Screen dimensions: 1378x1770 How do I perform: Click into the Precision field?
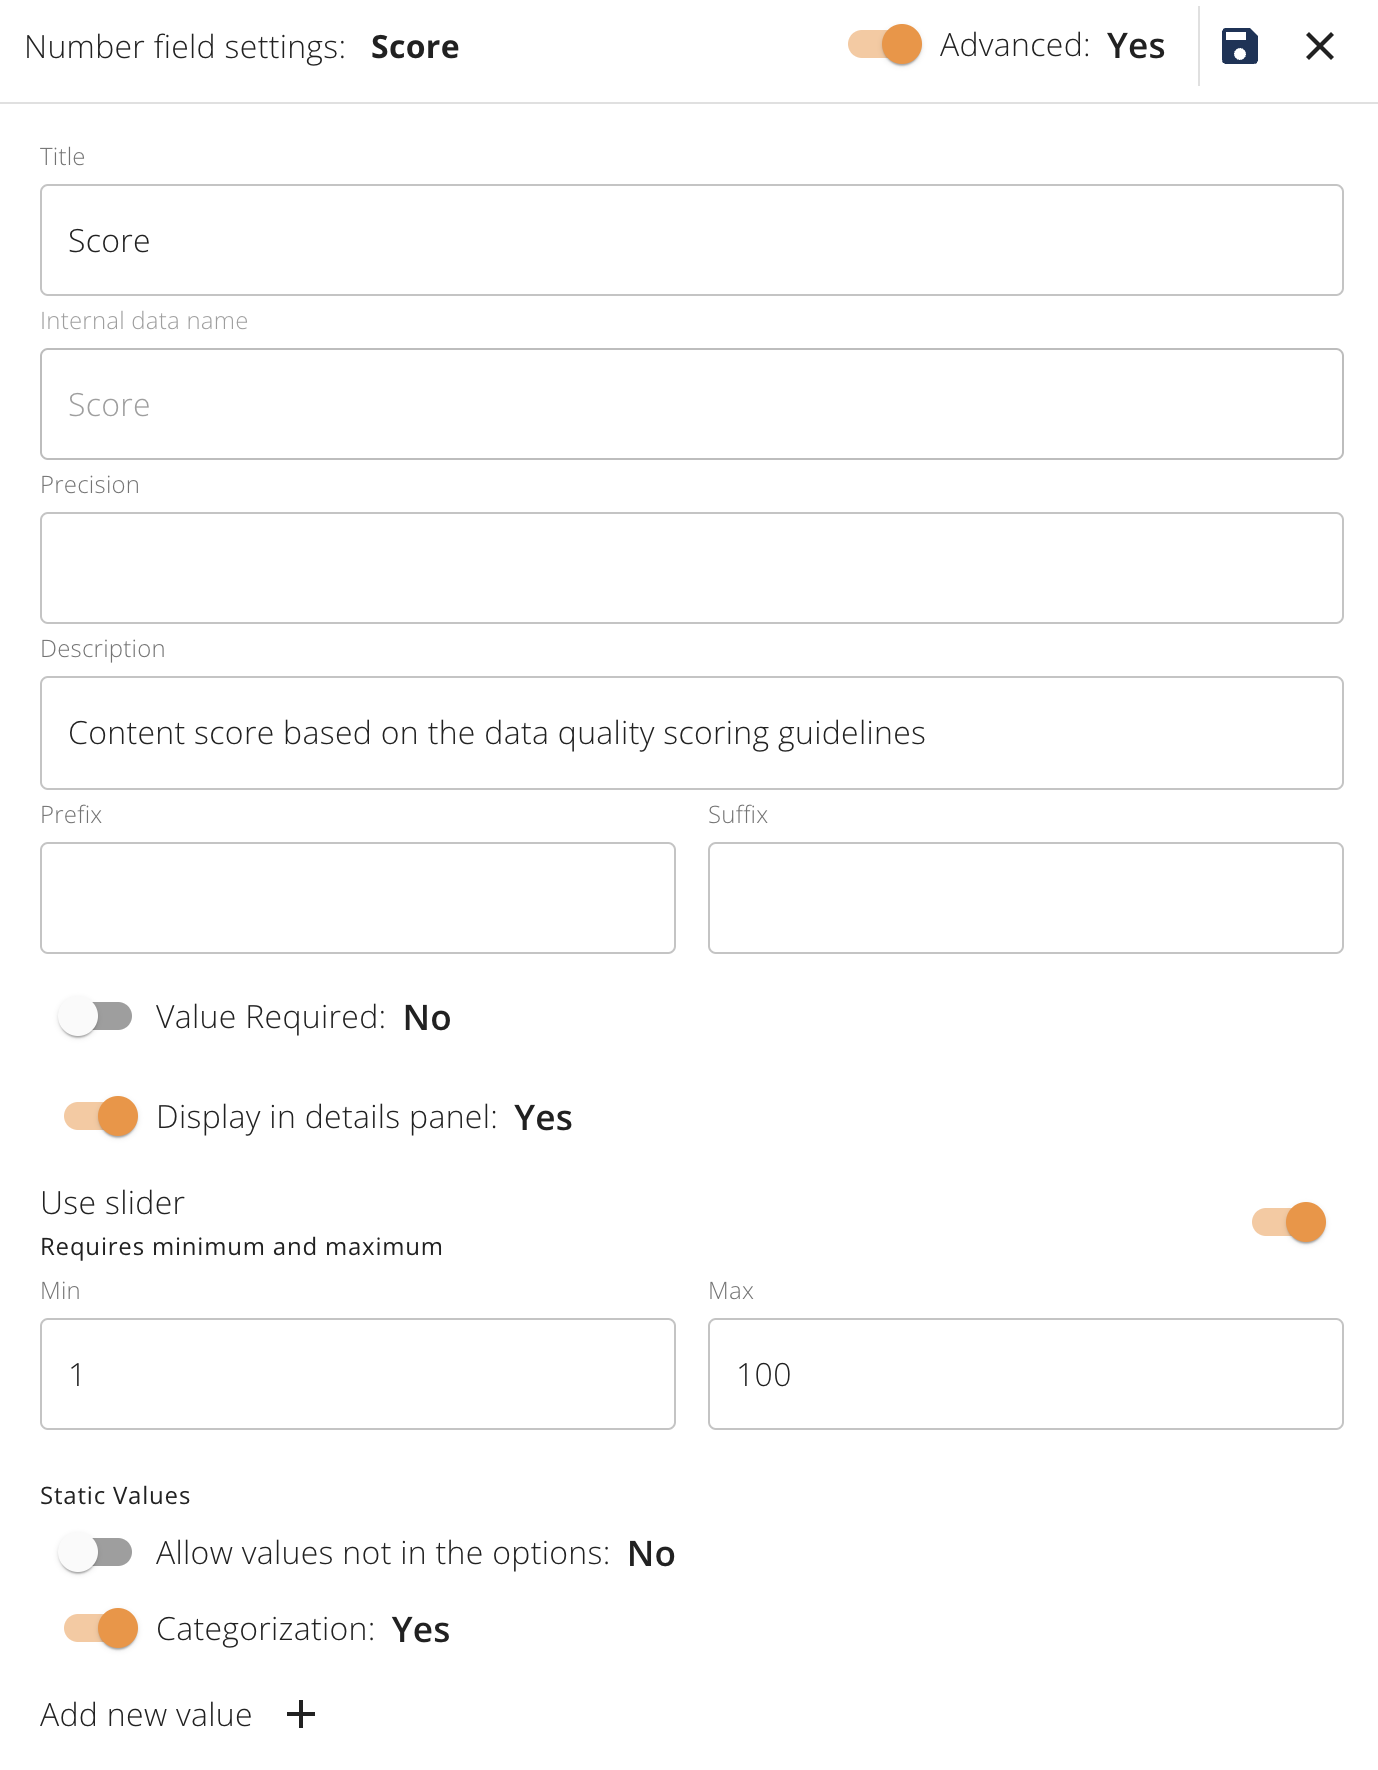pyautogui.click(x=691, y=568)
